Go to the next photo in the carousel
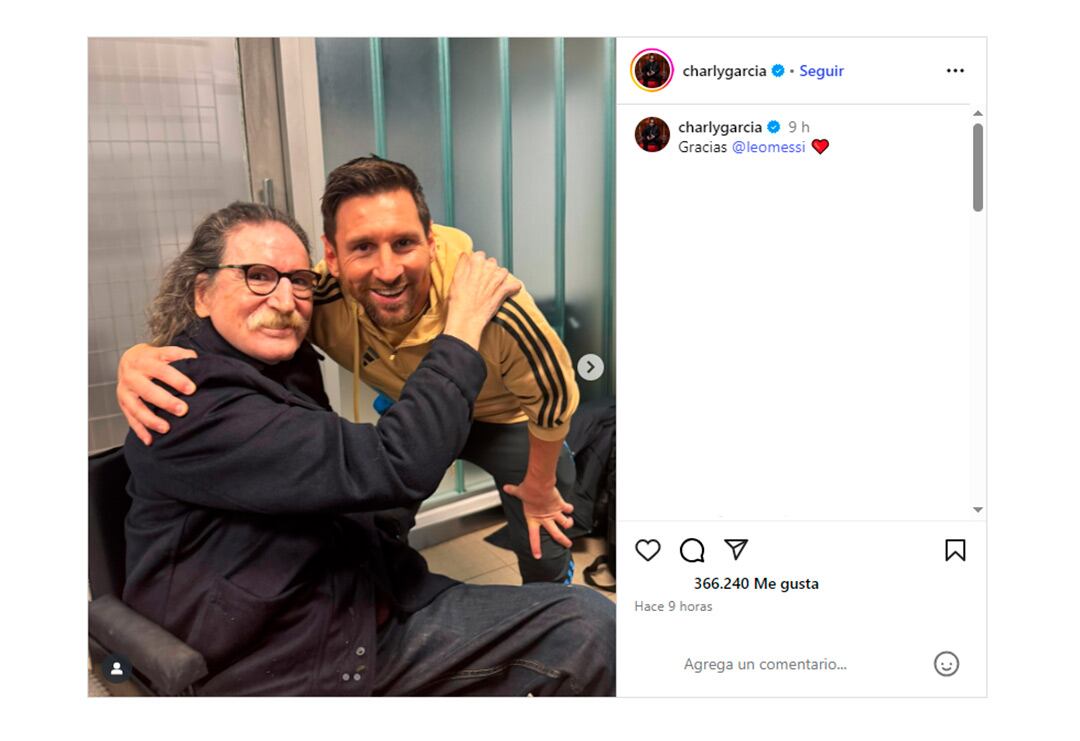 coord(590,367)
